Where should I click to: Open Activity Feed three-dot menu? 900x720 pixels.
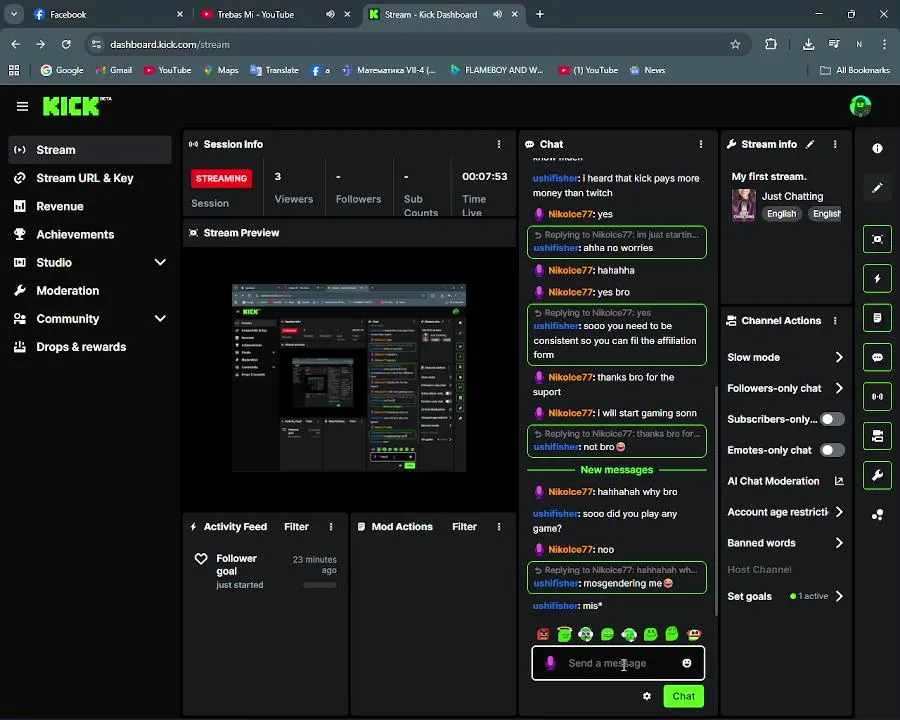(331, 527)
